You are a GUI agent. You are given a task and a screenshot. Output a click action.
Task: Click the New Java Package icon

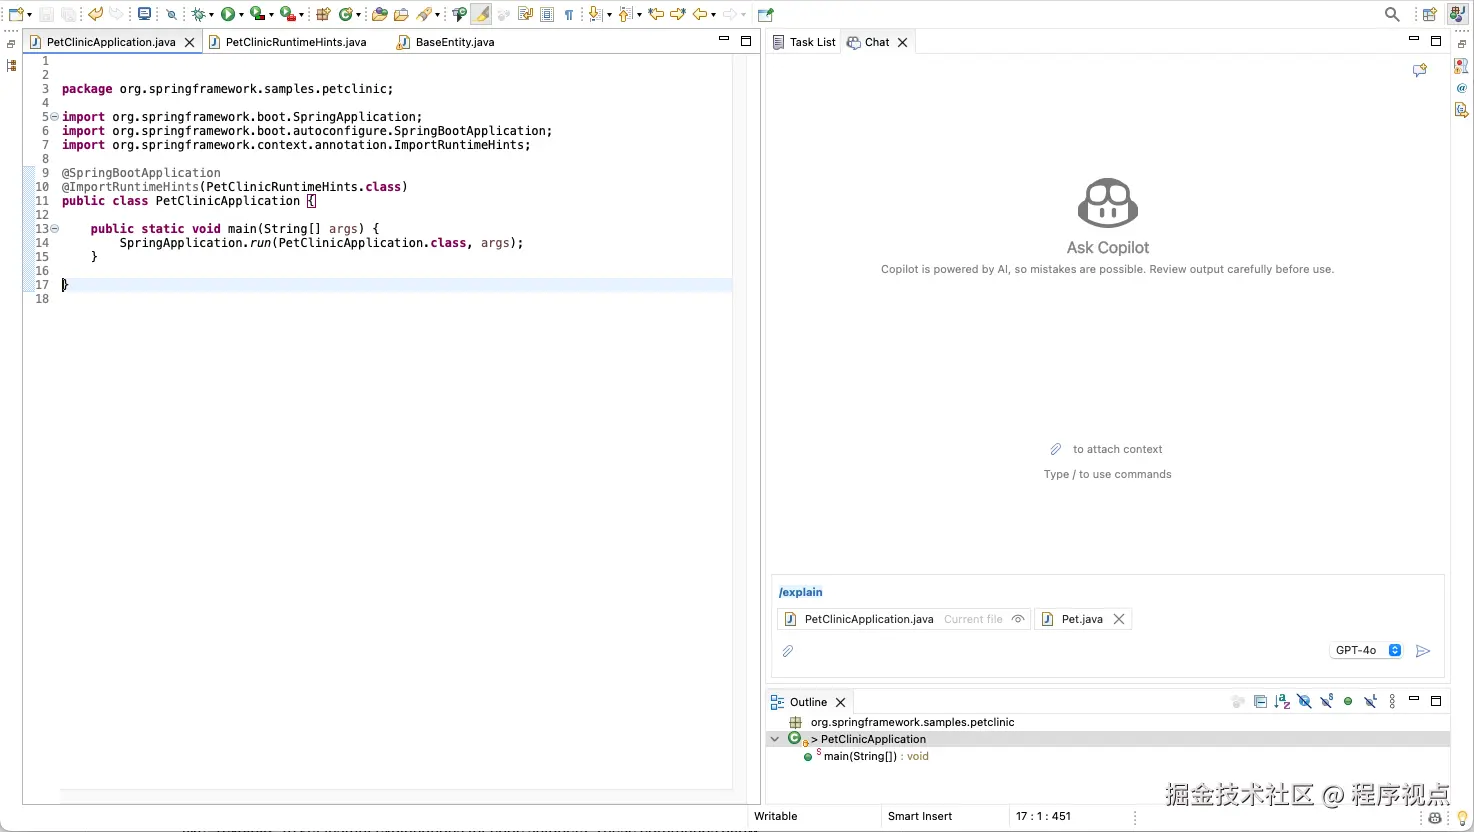pos(323,14)
